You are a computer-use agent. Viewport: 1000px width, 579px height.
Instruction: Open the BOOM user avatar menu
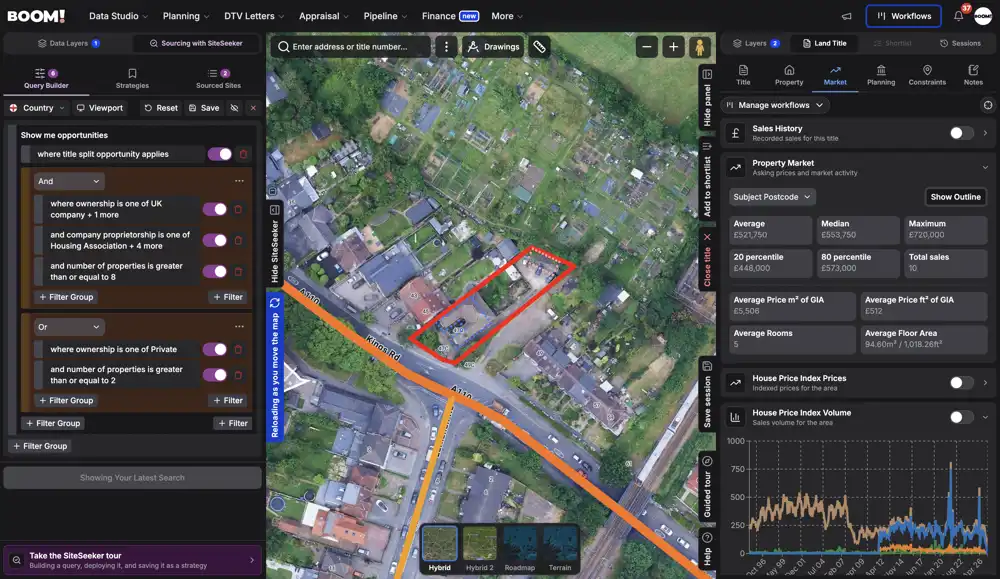[983, 17]
